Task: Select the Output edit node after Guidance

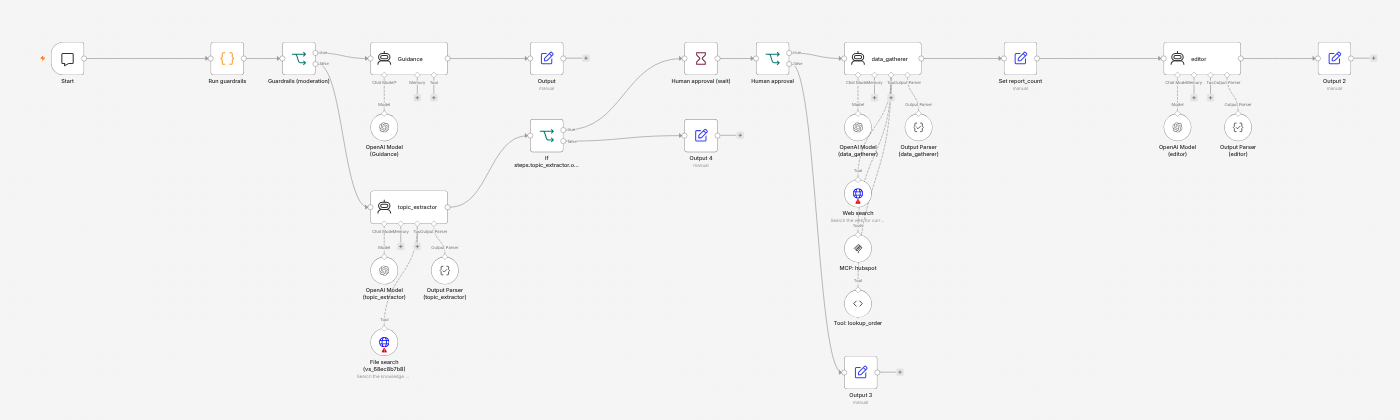Action: [x=547, y=58]
